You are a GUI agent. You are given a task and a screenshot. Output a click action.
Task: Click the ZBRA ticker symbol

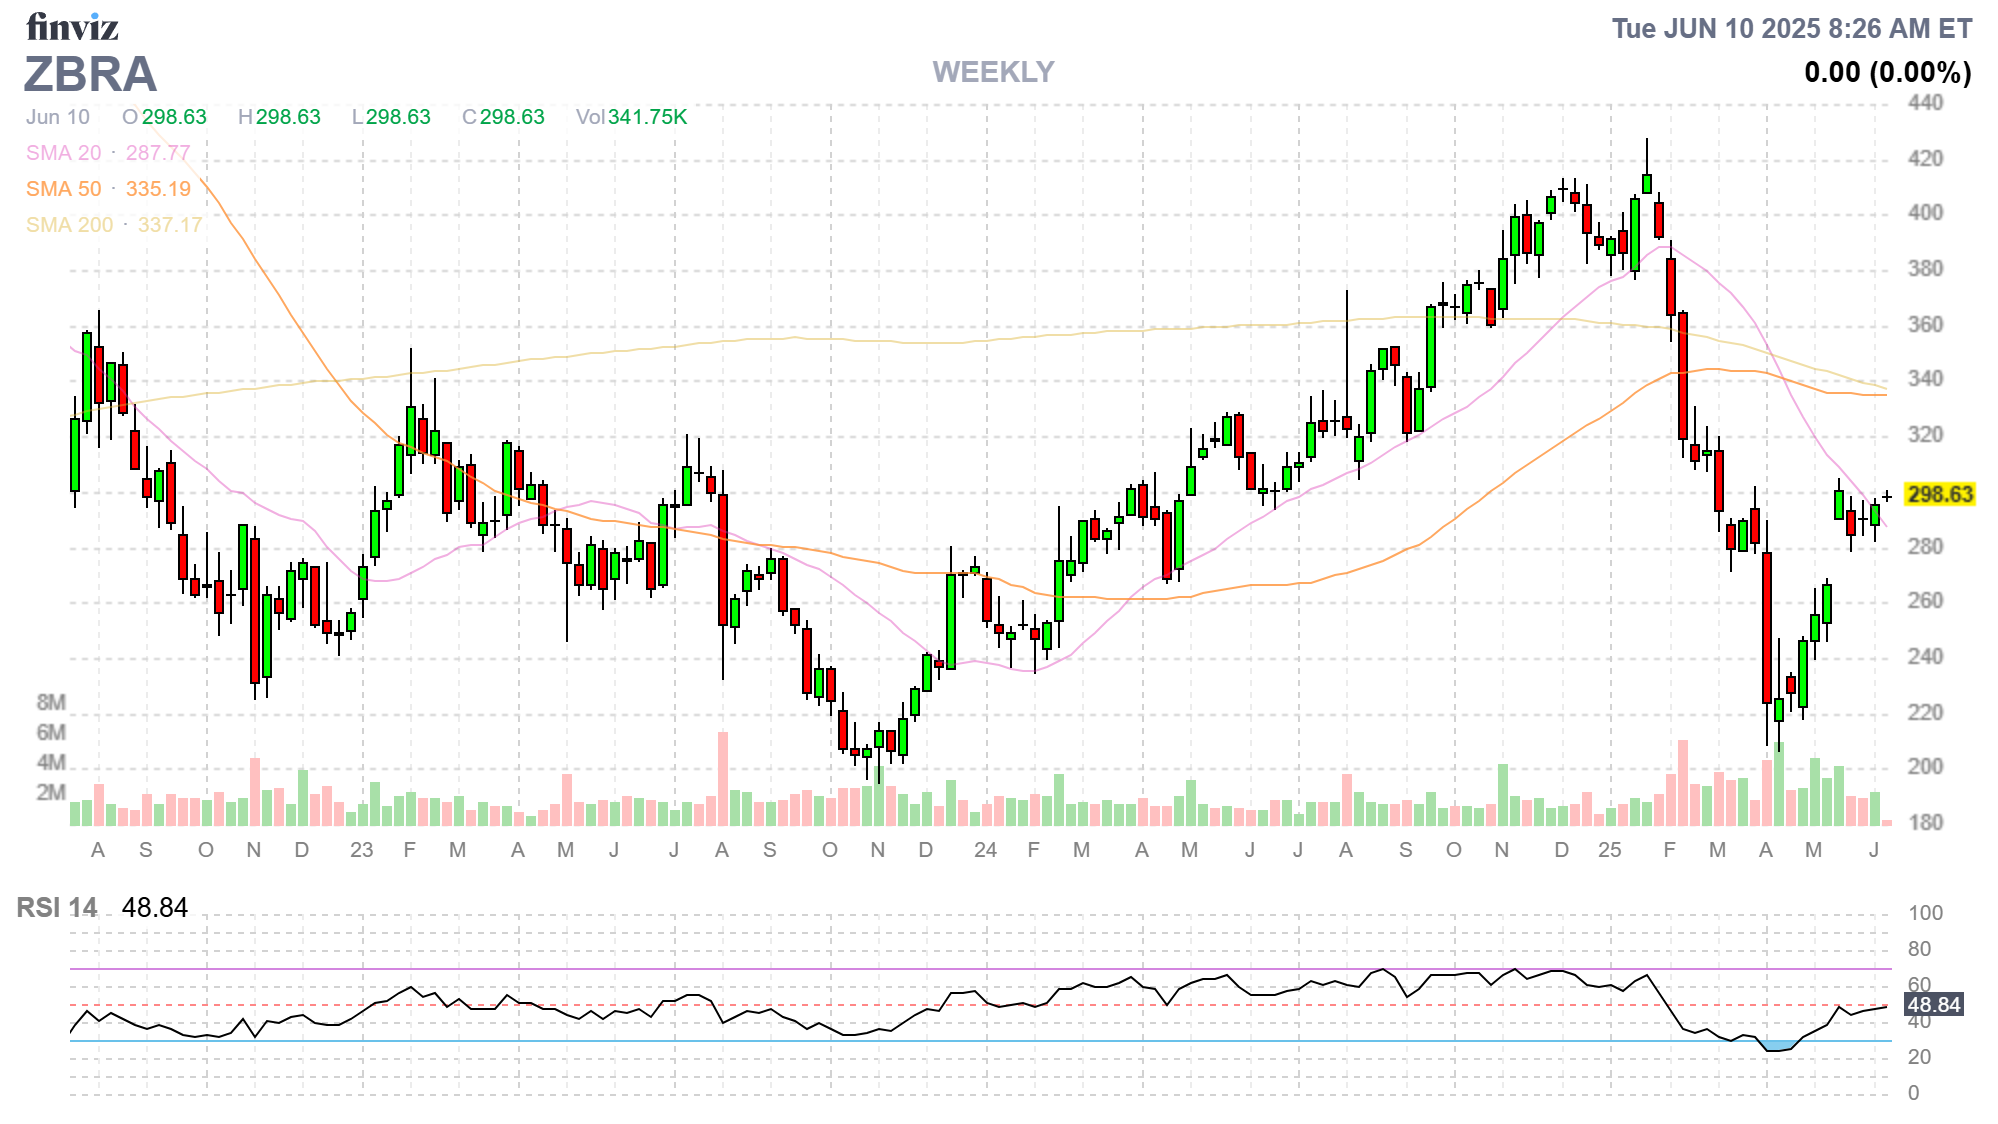tap(90, 74)
